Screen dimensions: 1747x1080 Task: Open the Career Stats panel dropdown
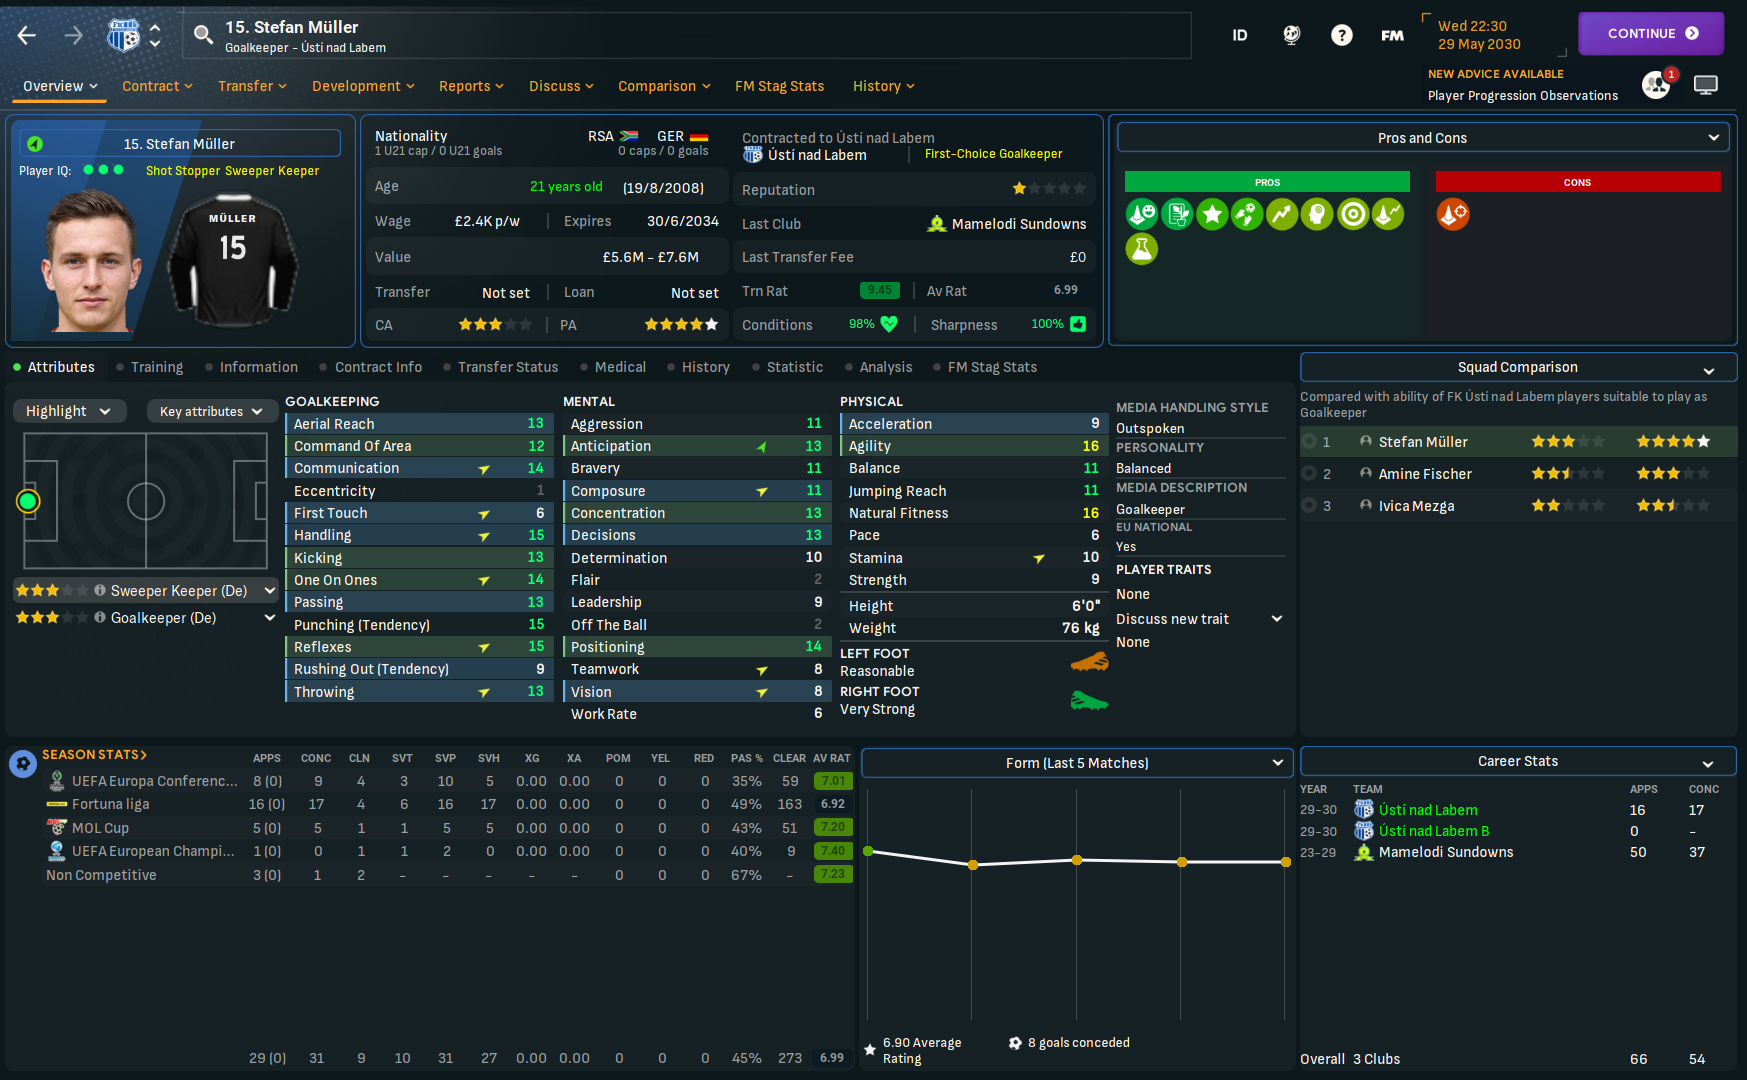pos(1518,761)
